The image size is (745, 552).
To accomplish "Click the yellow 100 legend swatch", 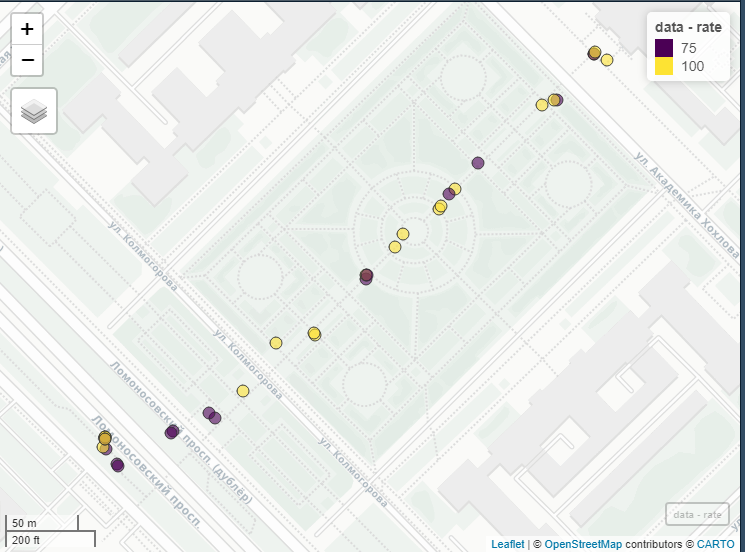I will point(663,67).
